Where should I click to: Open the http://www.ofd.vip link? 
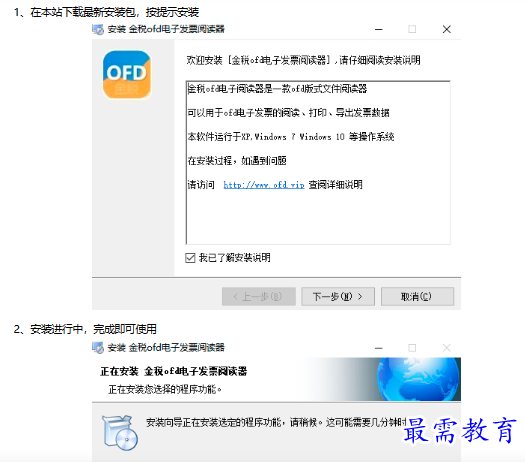pyautogui.click(x=264, y=185)
